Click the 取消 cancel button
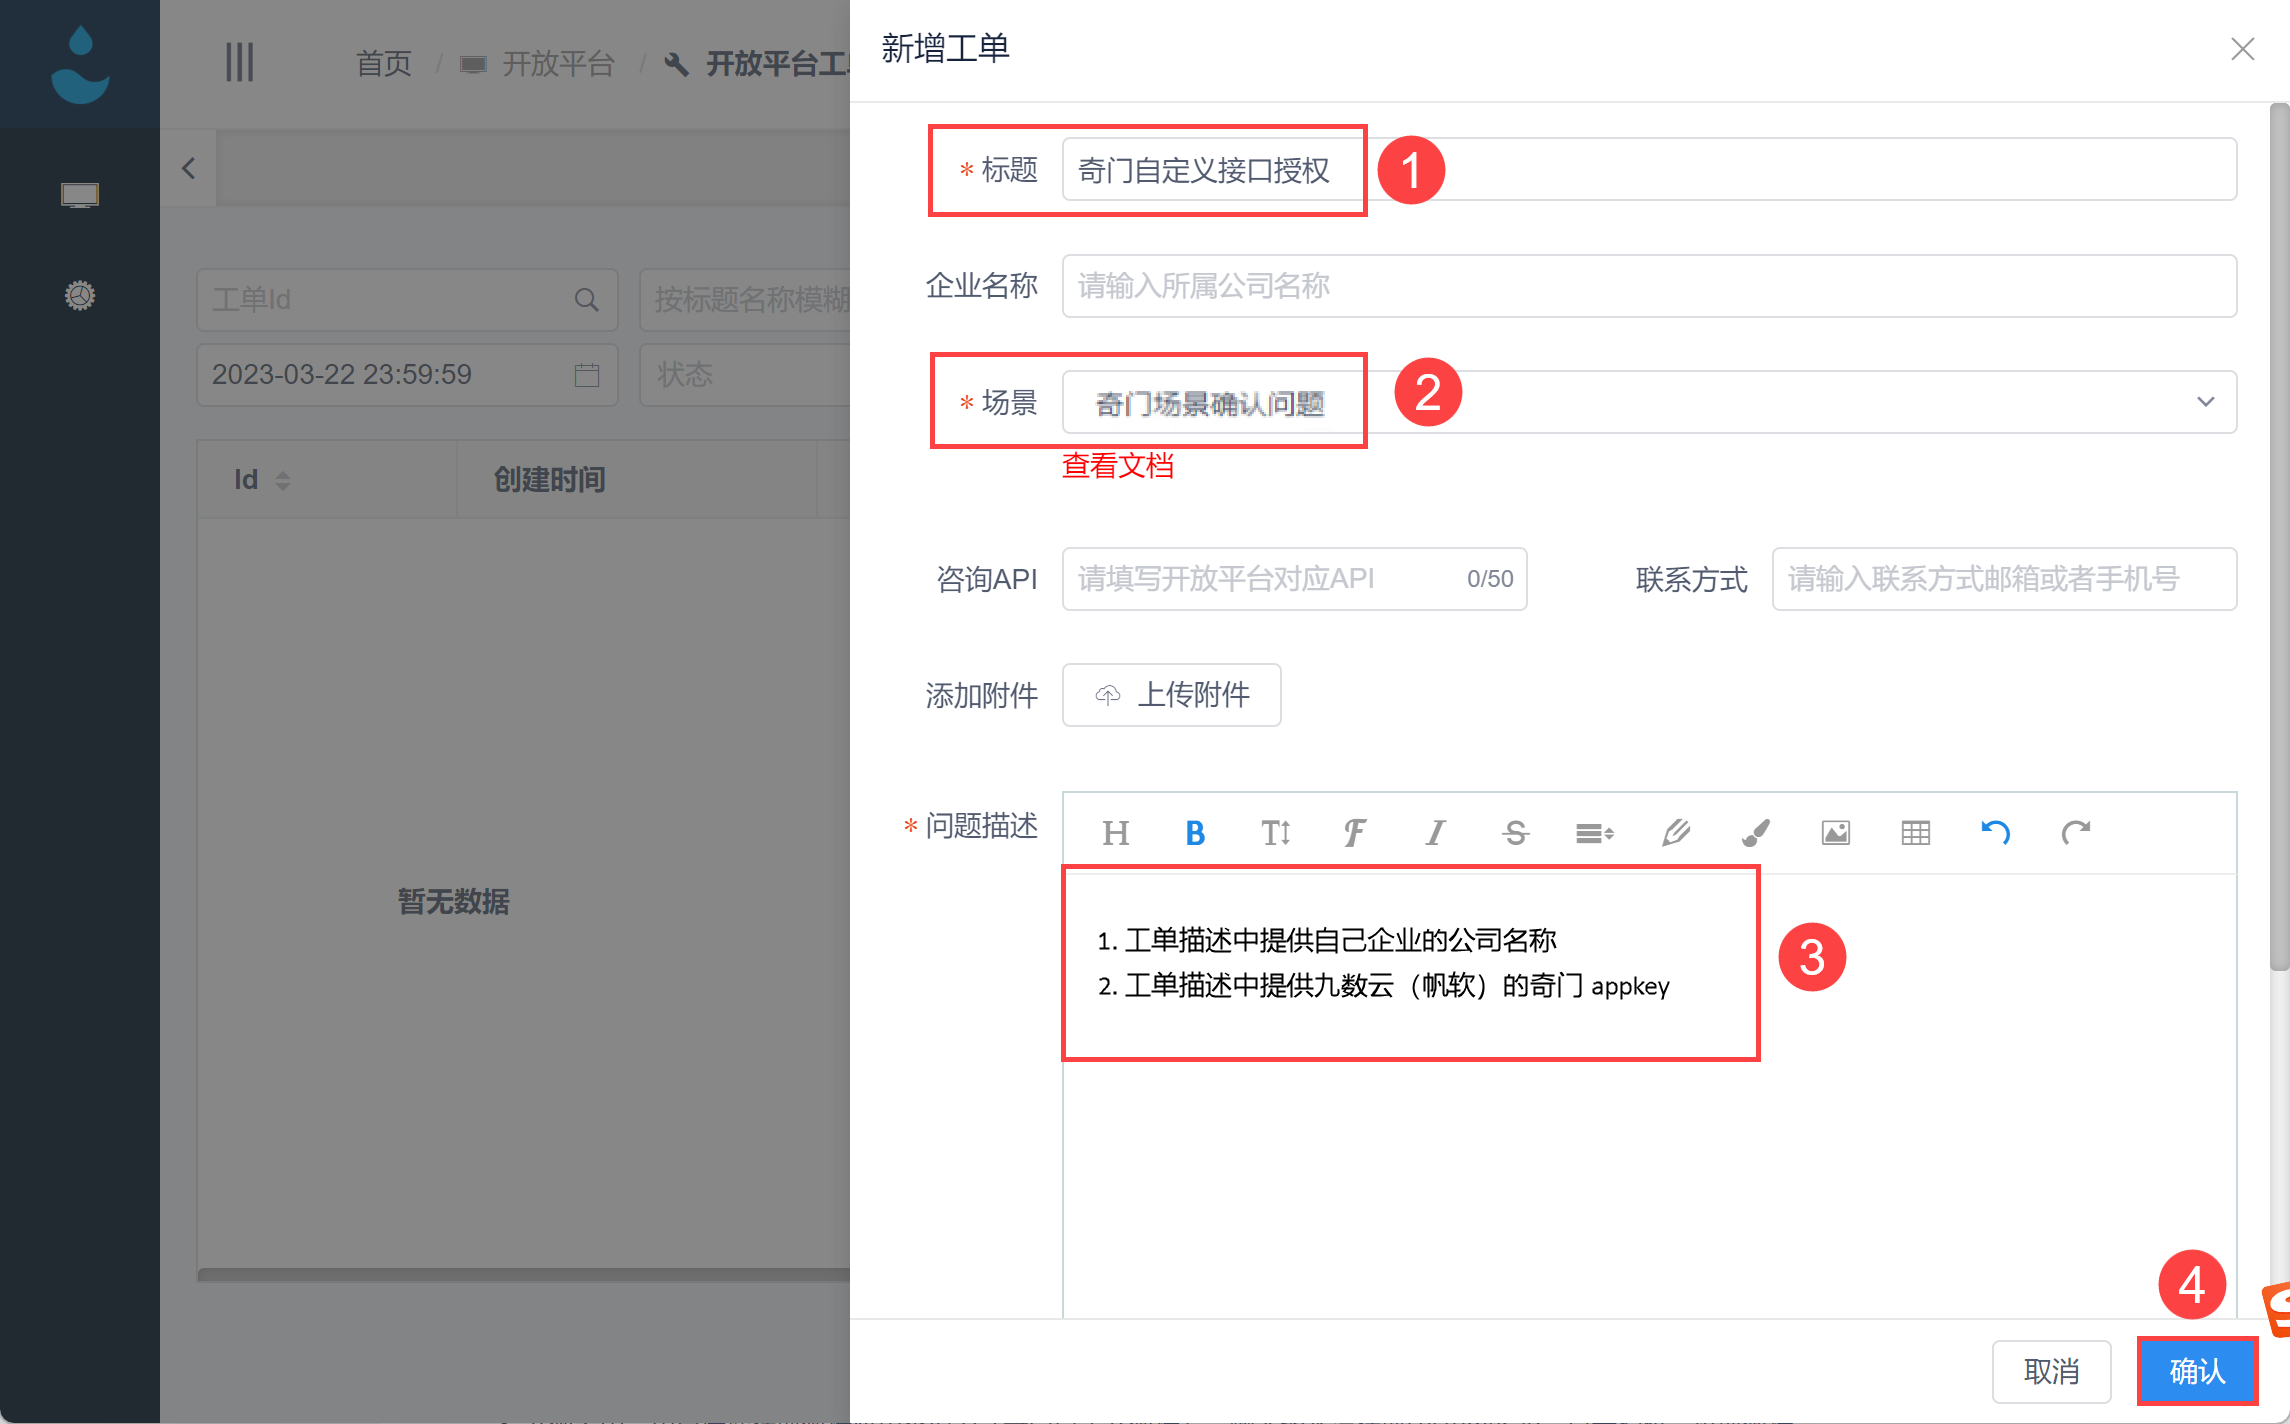The image size is (2290, 1424). pyautogui.click(x=2051, y=1371)
